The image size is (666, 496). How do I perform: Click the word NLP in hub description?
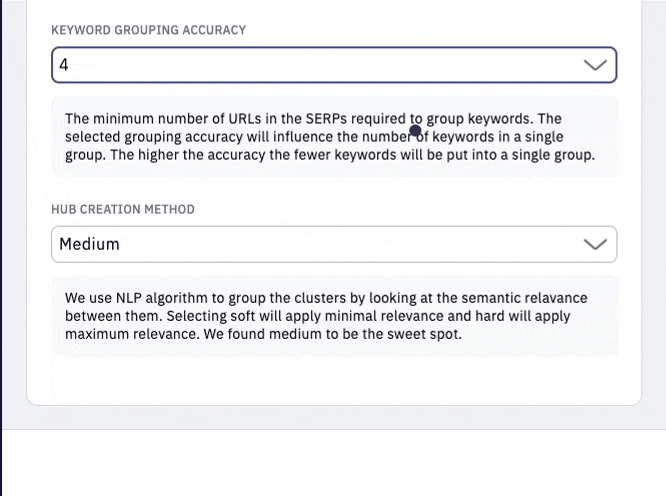(129, 298)
